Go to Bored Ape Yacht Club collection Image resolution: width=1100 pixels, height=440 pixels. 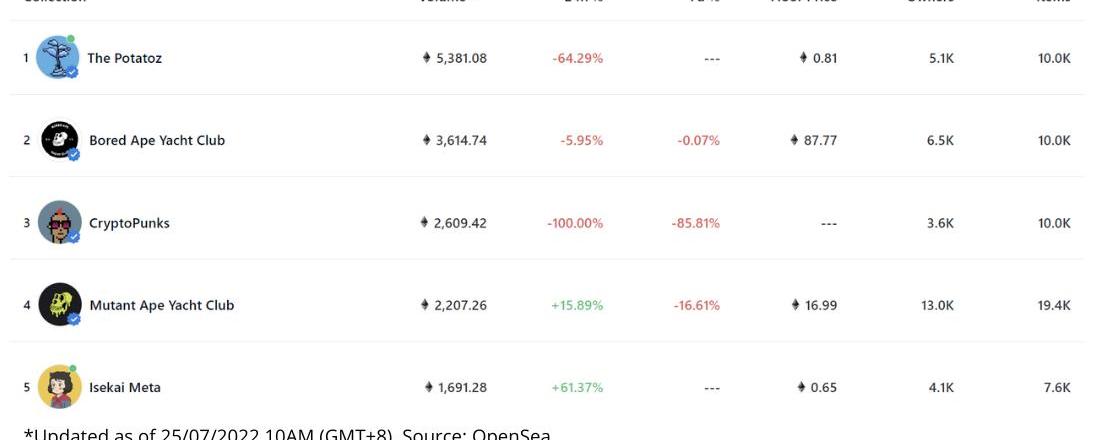tap(157, 140)
